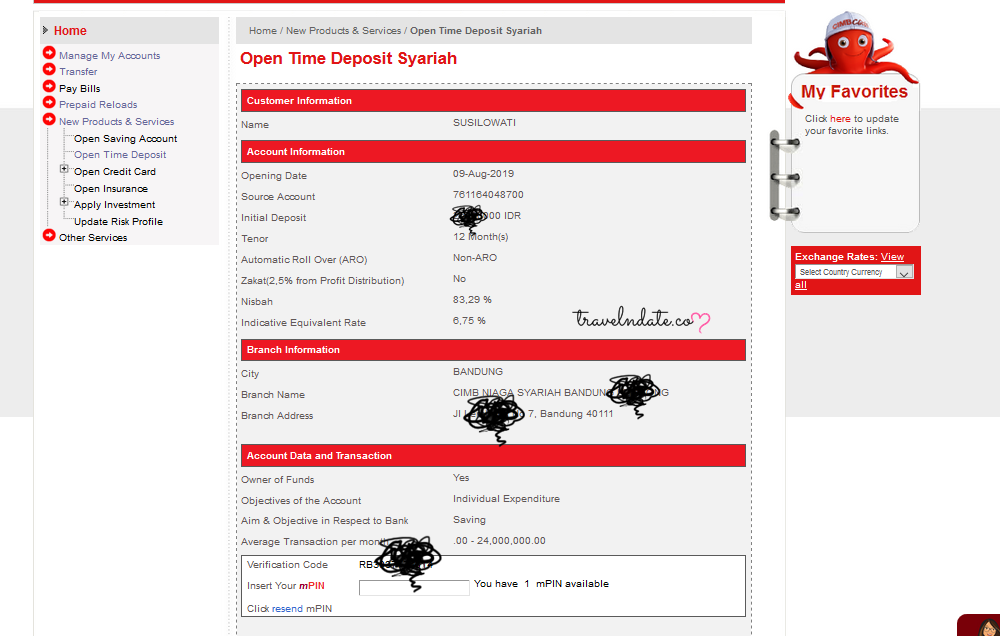The width and height of the screenshot is (1000, 636).
Task: Open Prepaid Reloads menu
Action: click(x=98, y=105)
